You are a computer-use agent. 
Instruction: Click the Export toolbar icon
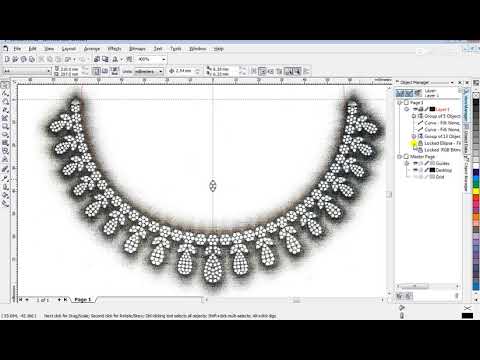point(105,59)
